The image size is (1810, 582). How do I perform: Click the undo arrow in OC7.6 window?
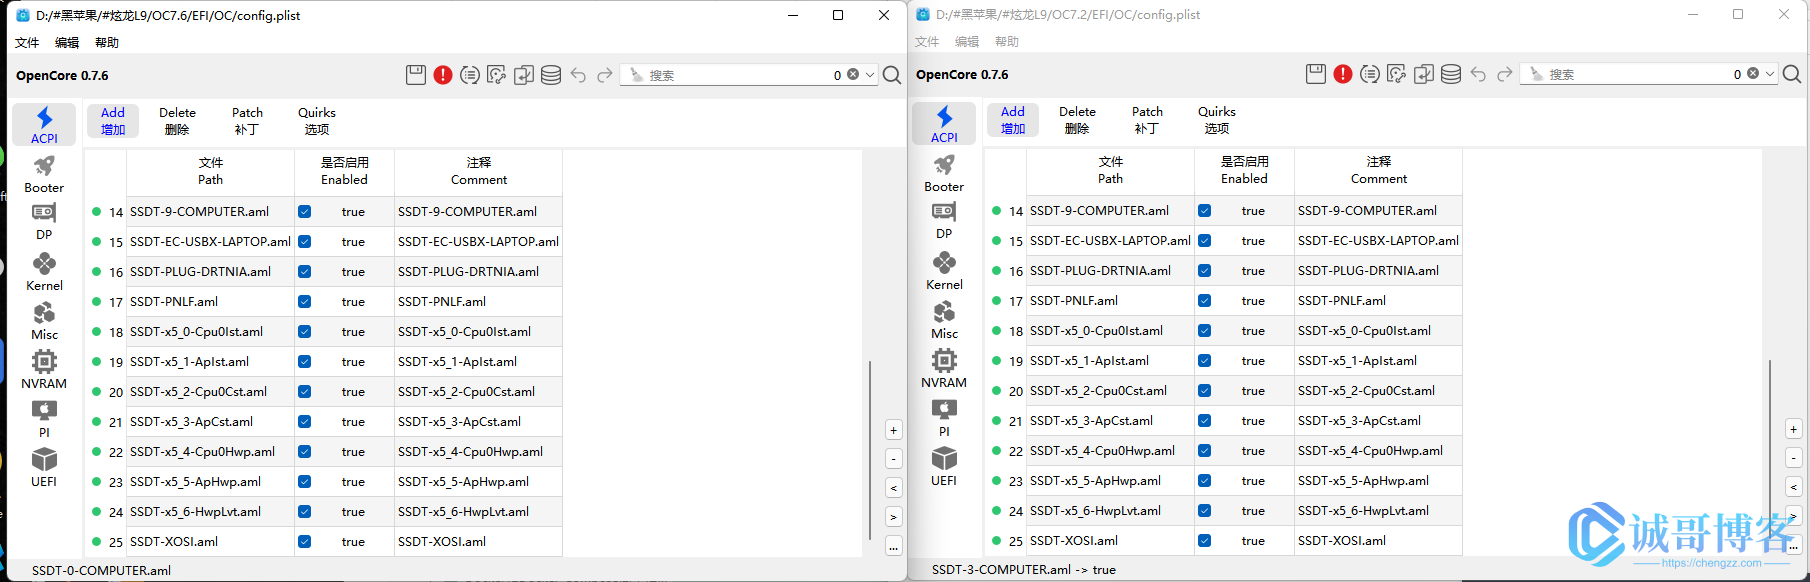578,75
